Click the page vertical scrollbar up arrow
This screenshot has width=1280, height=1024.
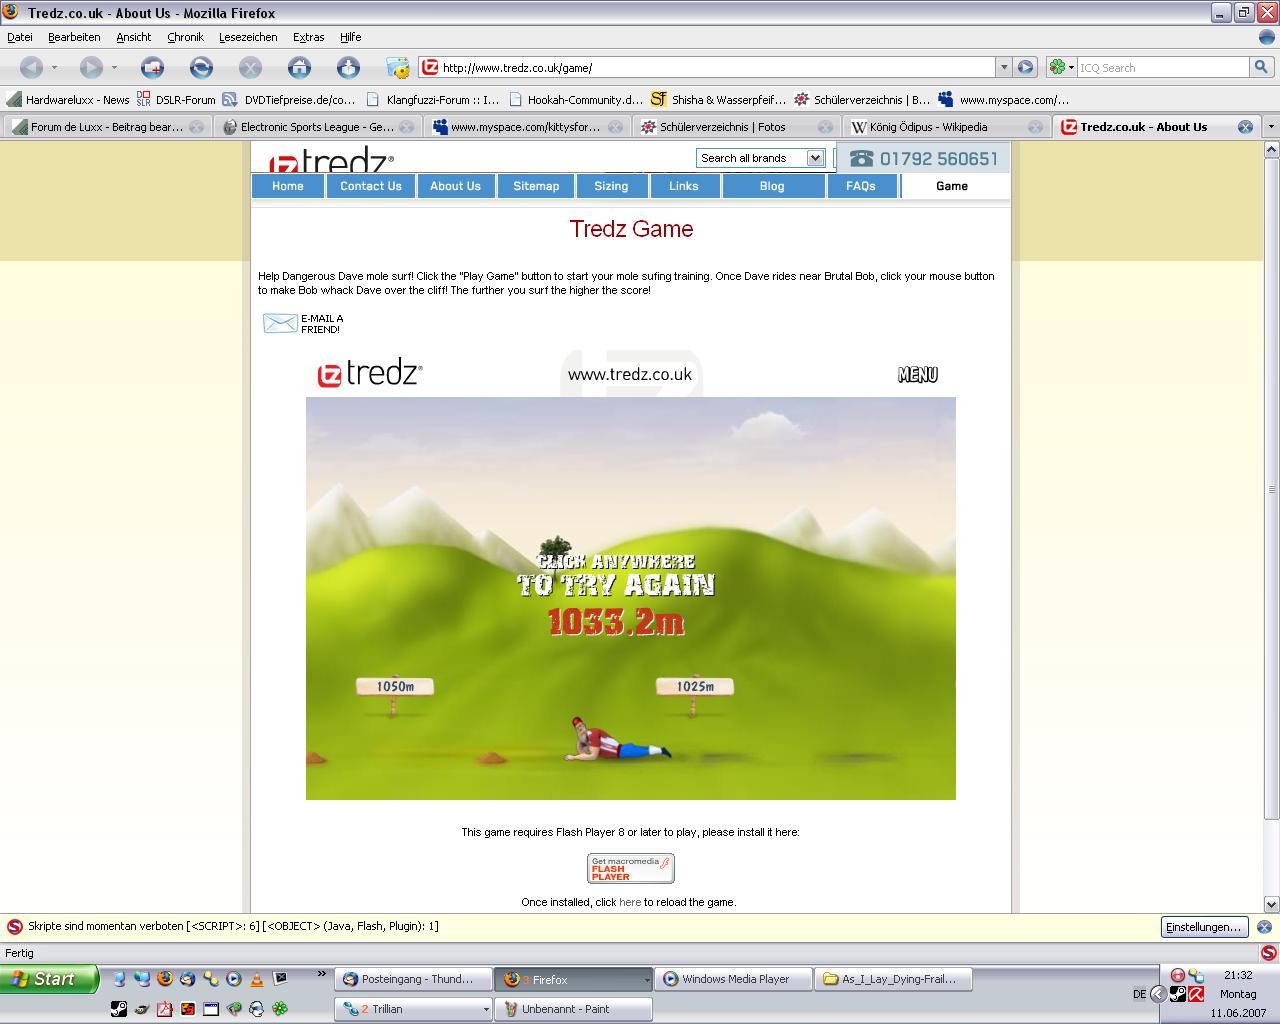[x=1271, y=149]
